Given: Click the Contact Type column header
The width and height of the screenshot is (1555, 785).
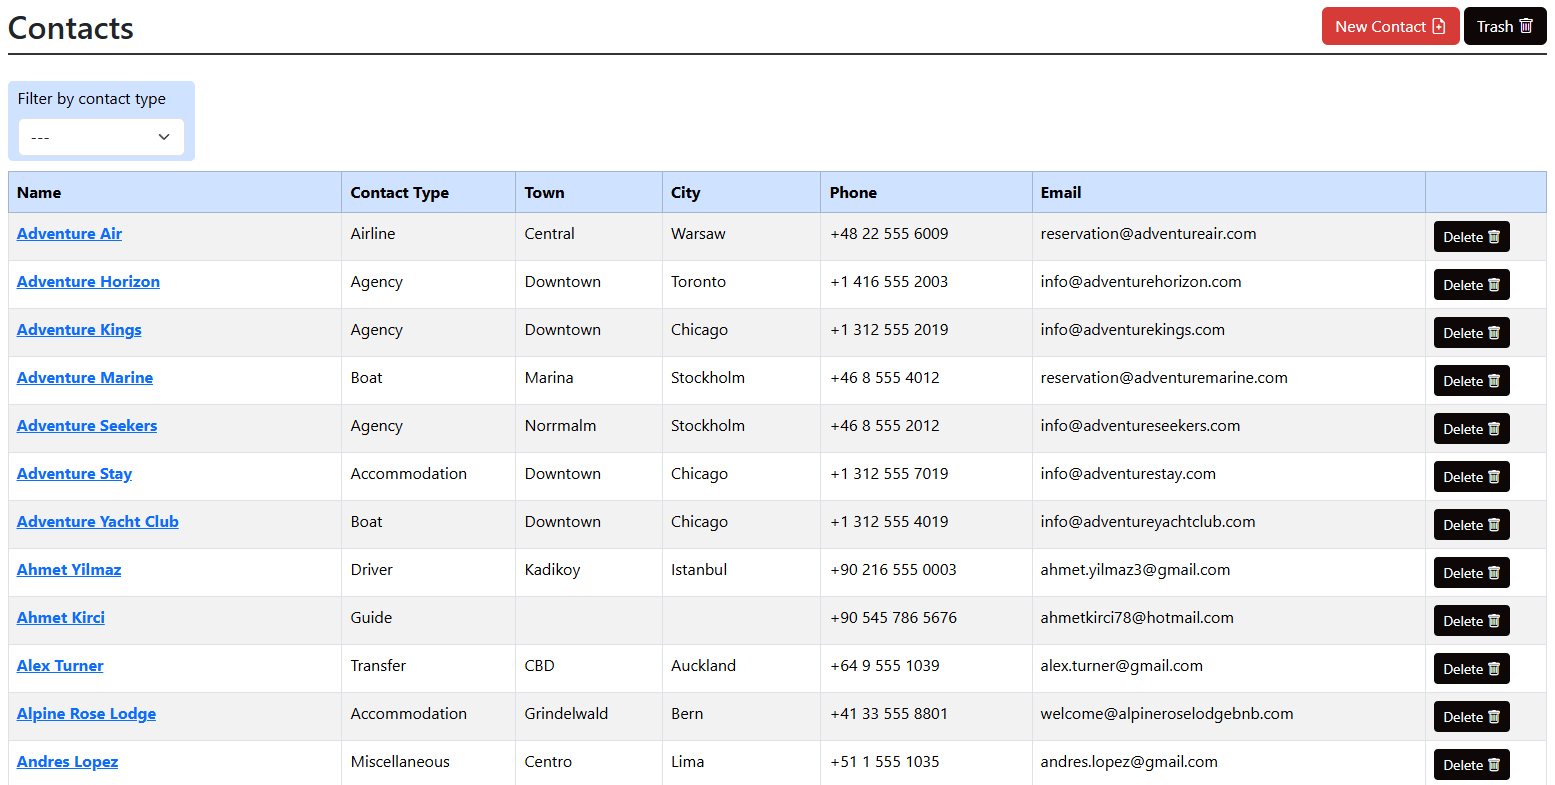Looking at the screenshot, I should tap(399, 193).
